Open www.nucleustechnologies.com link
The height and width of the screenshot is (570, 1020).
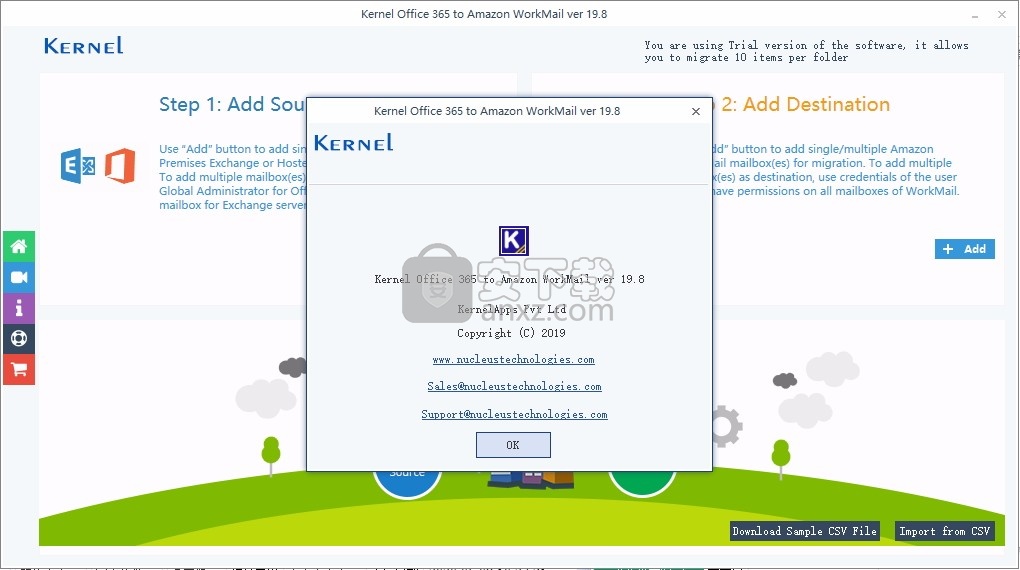(513, 360)
